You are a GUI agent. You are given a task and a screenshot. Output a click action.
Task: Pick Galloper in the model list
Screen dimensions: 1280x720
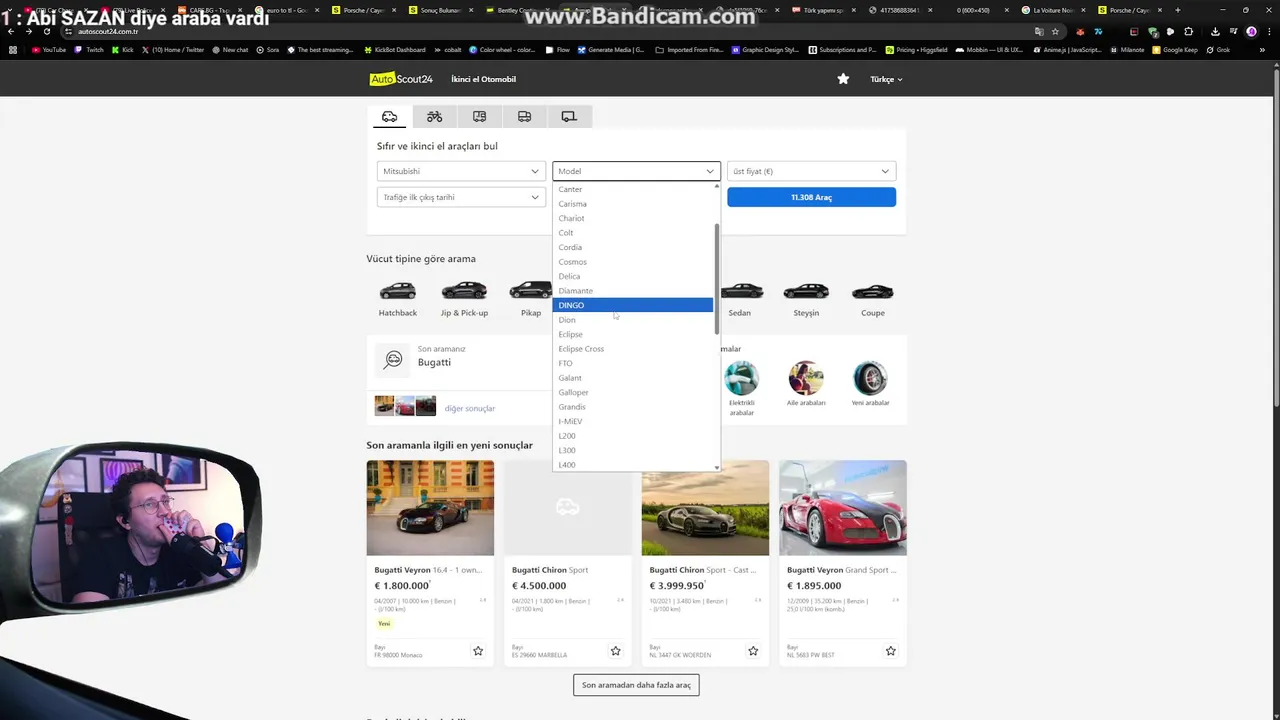point(632,392)
